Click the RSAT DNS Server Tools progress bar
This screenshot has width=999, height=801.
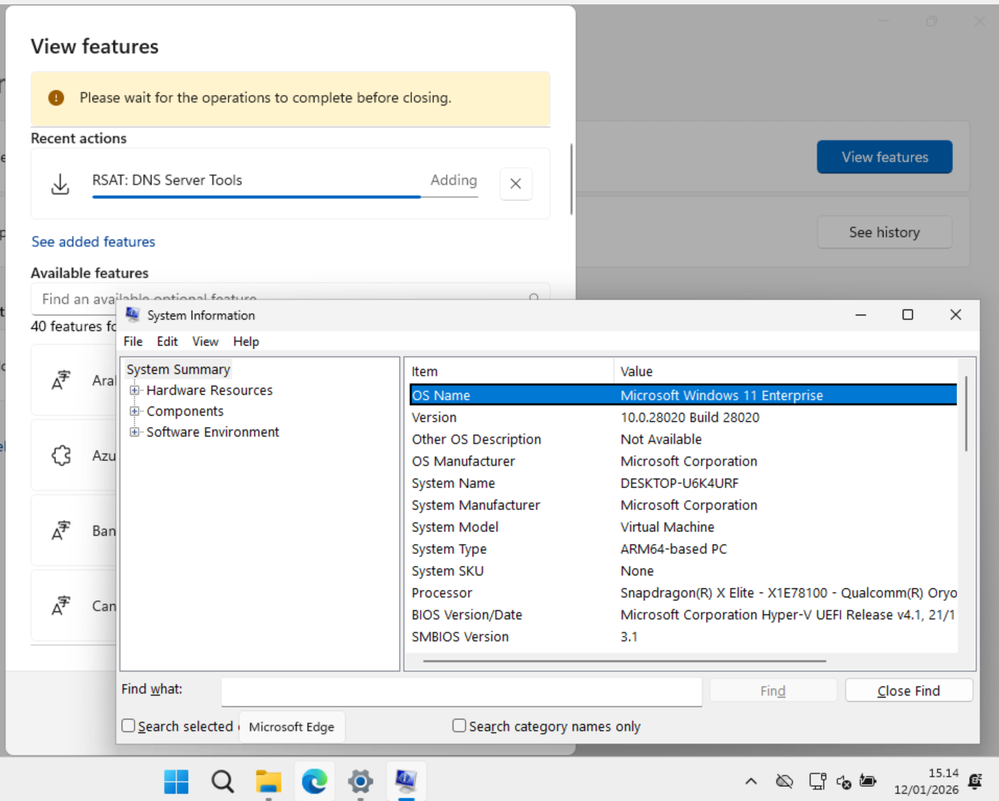(x=285, y=197)
